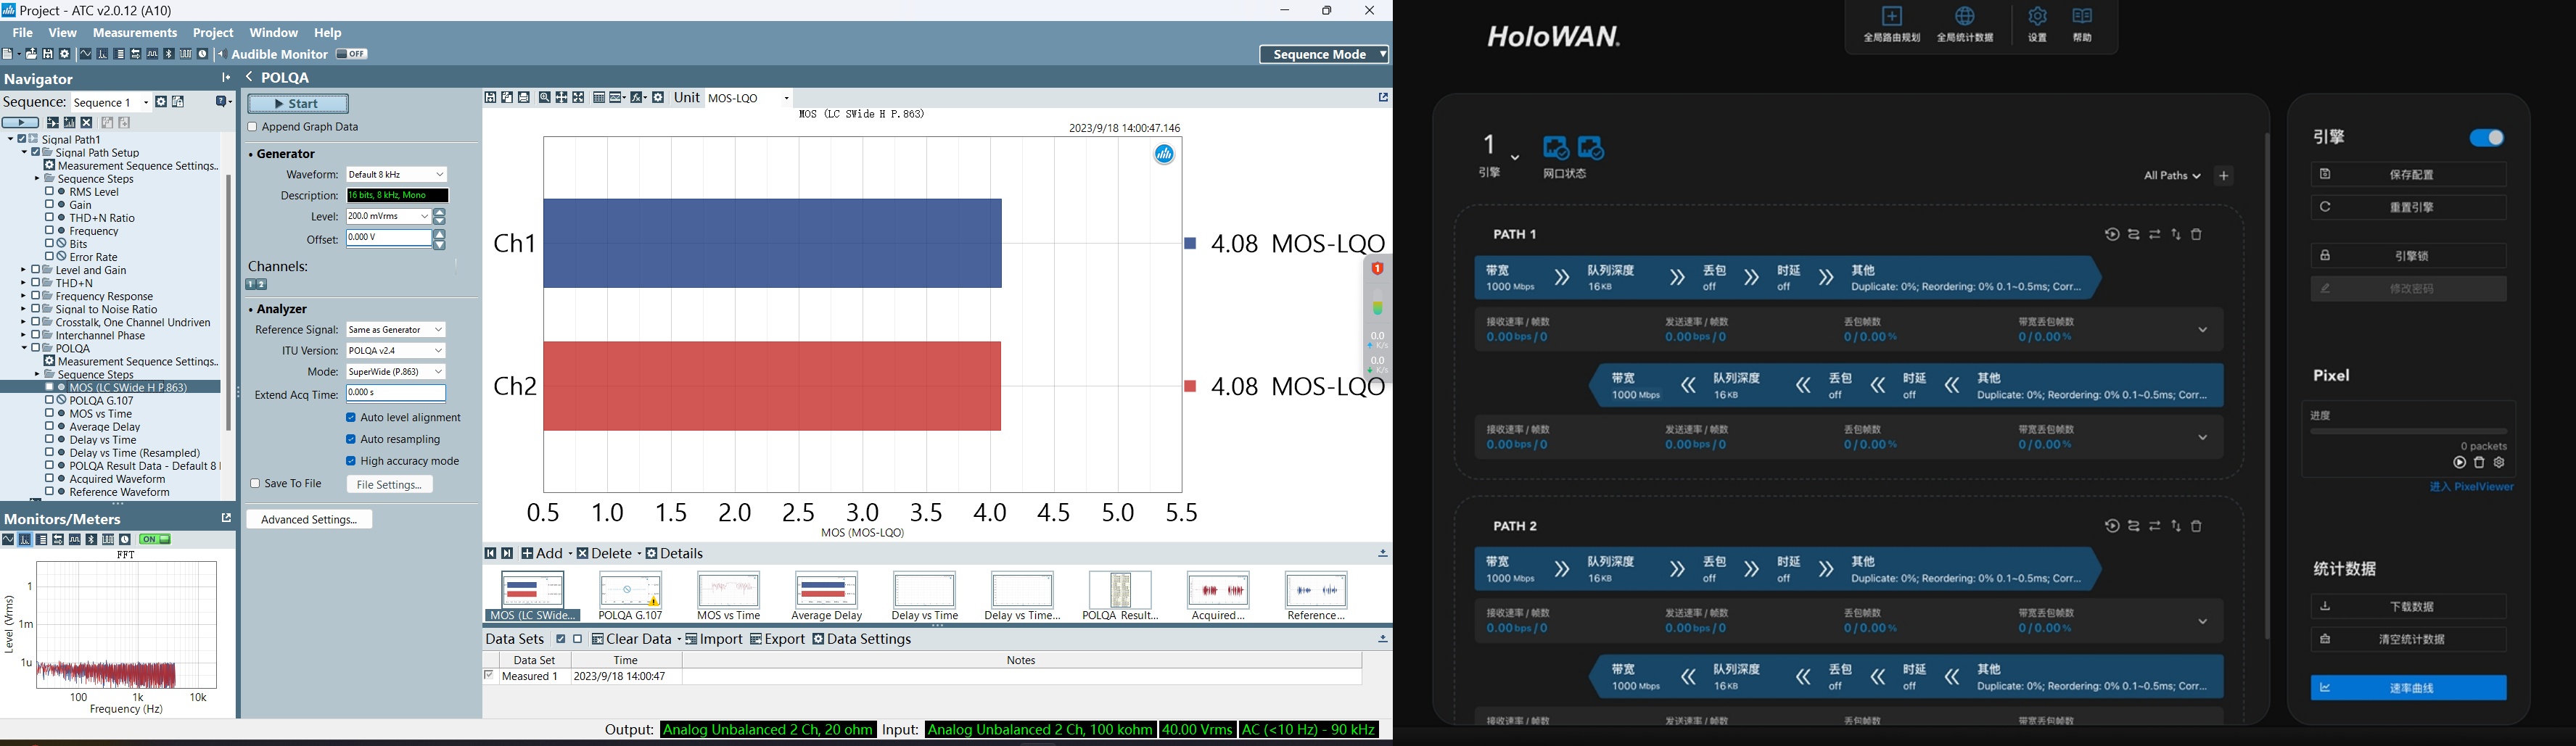Image resolution: width=2576 pixels, height=746 pixels.
Task: Click the Pixel progress play icon
Action: click(2459, 463)
